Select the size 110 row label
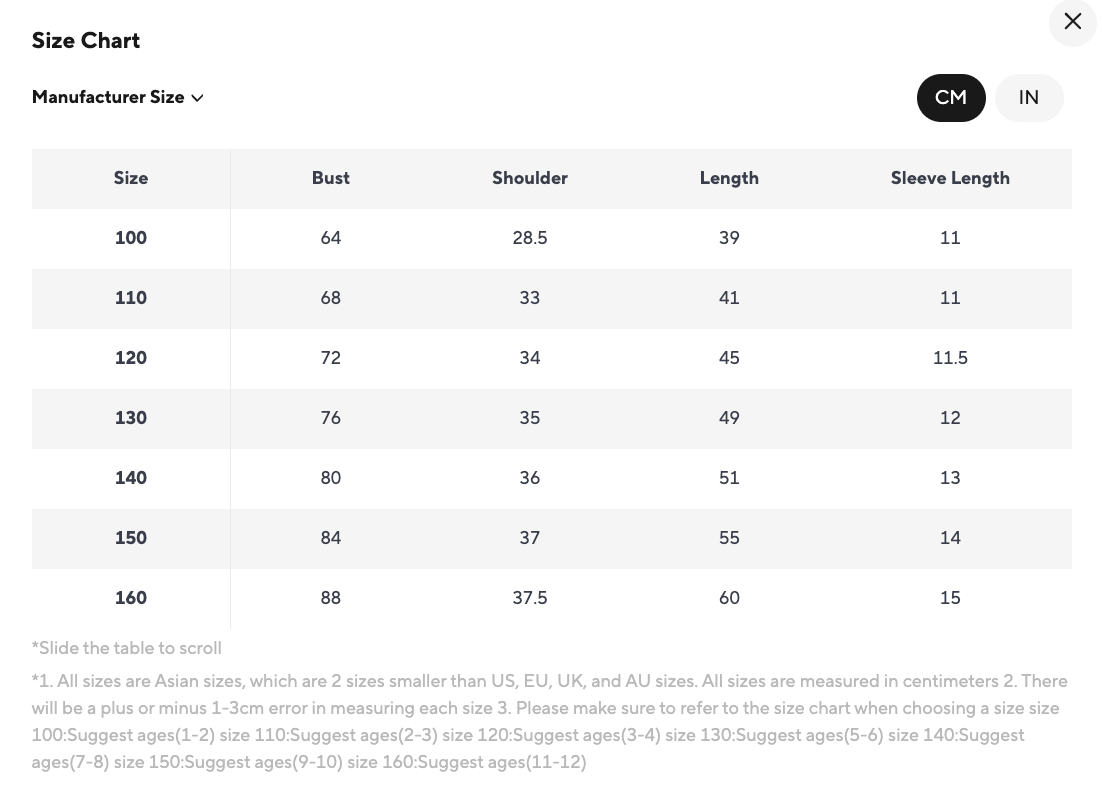This screenshot has width=1102, height=788. (131, 298)
